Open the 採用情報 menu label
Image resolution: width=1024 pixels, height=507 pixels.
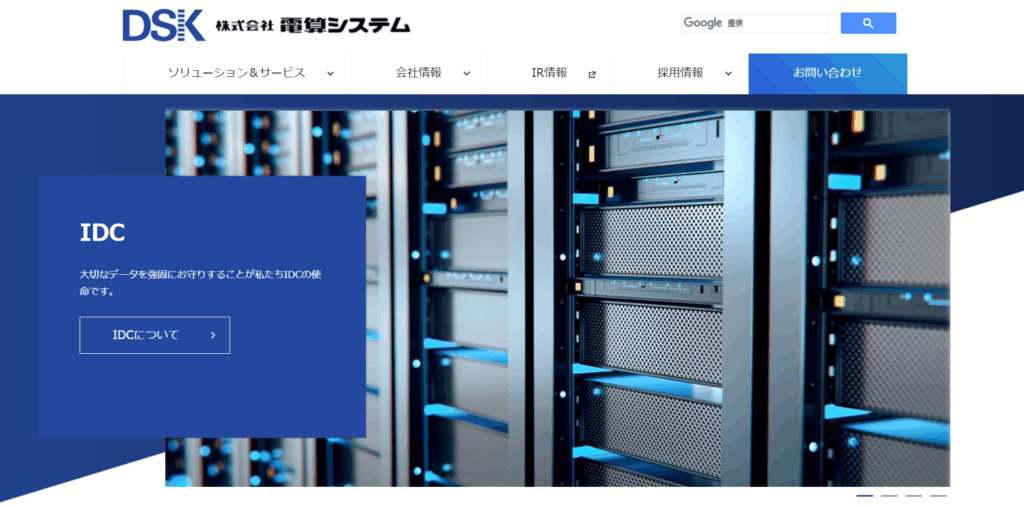click(x=680, y=73)
